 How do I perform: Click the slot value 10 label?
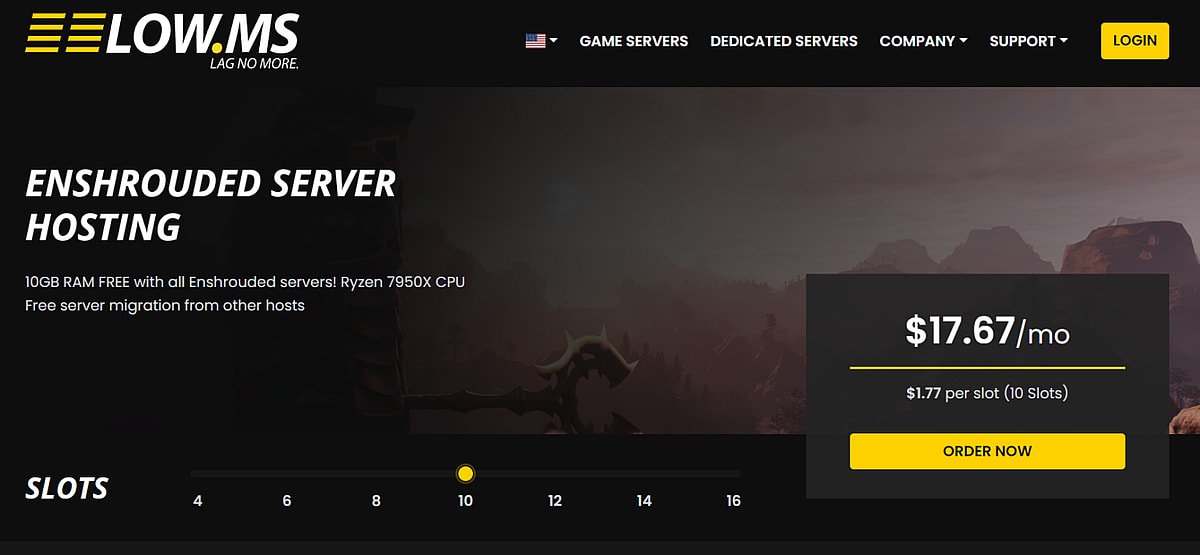click(x=465, y=501)
